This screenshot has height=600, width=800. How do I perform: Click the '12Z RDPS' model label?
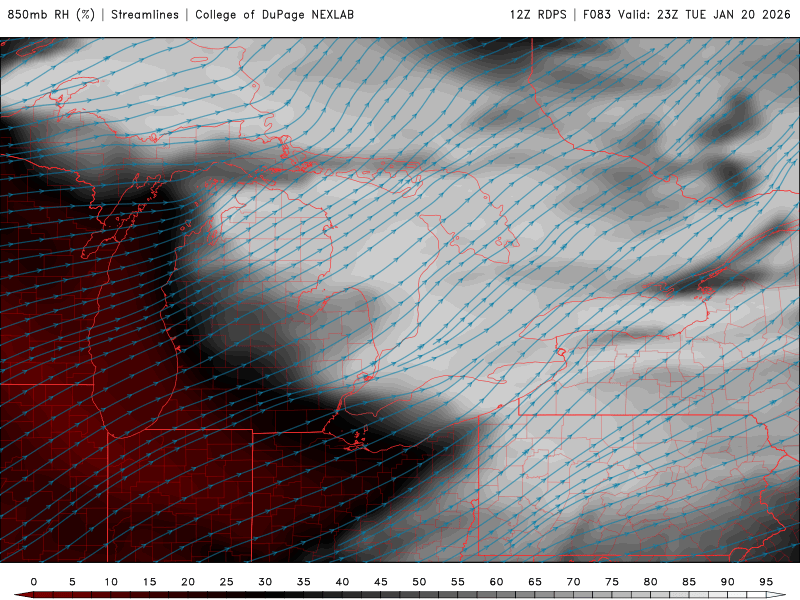(538, 15)
